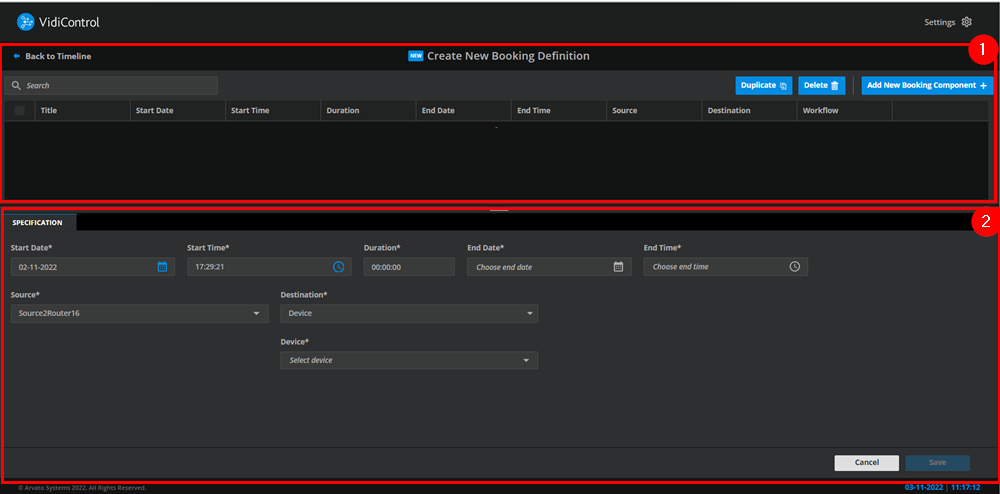Sort by the Workflow column header
Screen dimensions: 1000x494
pyautogui.click(x=820, y=111)
